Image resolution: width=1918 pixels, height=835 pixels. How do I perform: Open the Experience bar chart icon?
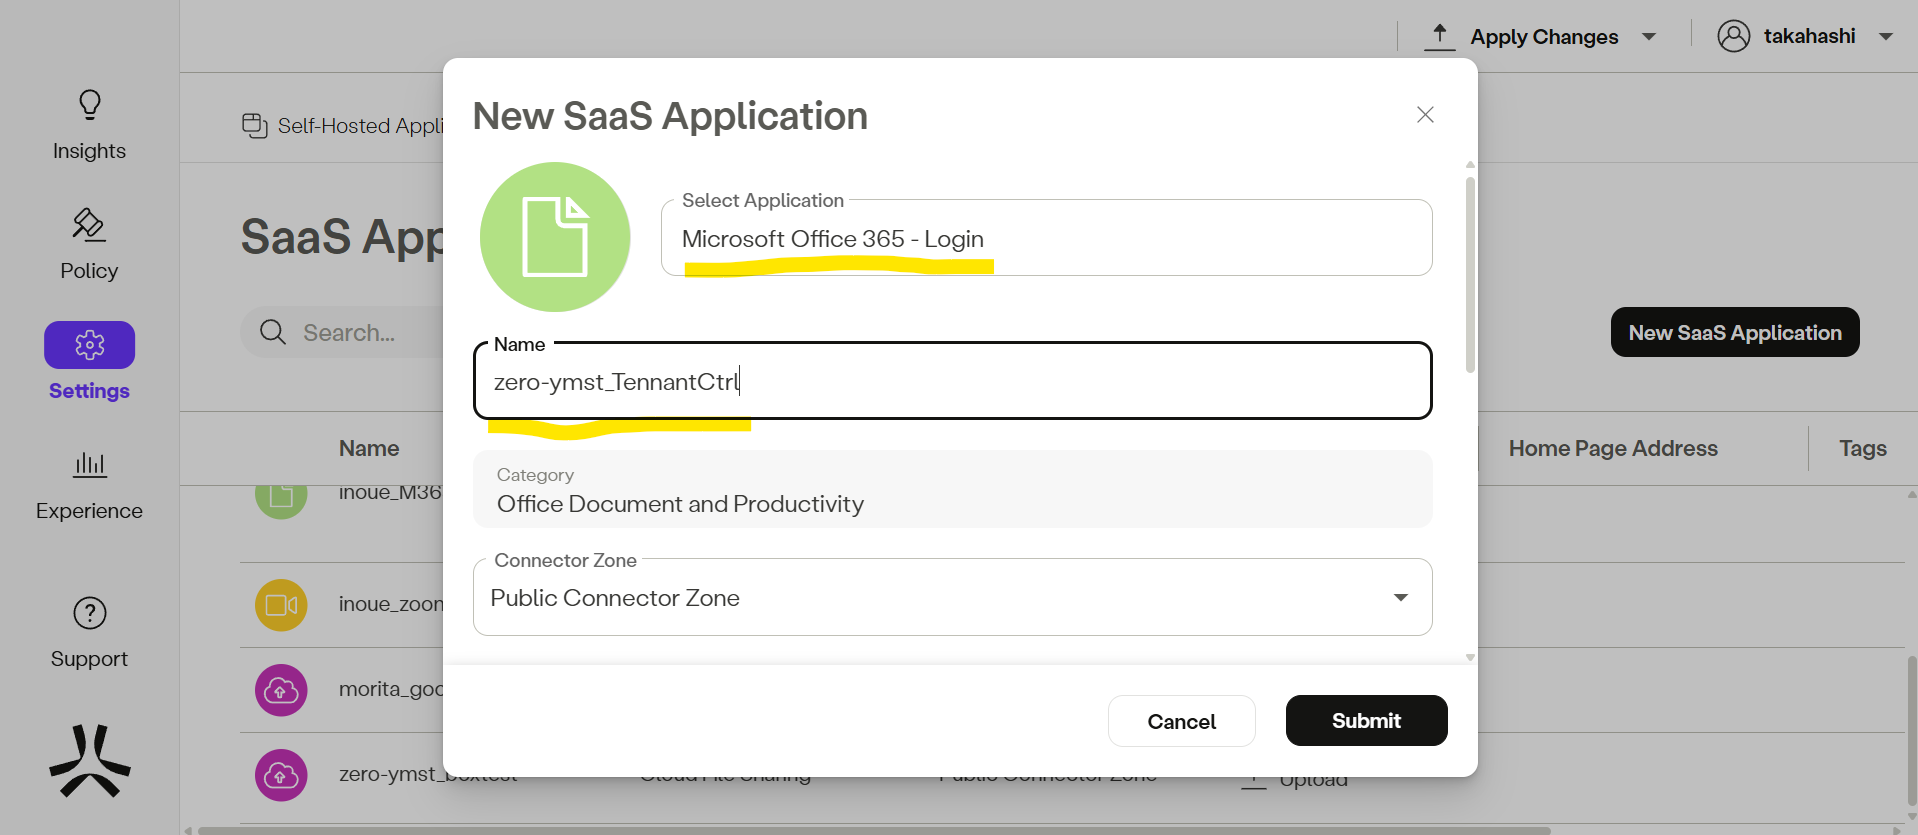pyautogui.click(x=90, y=464)
